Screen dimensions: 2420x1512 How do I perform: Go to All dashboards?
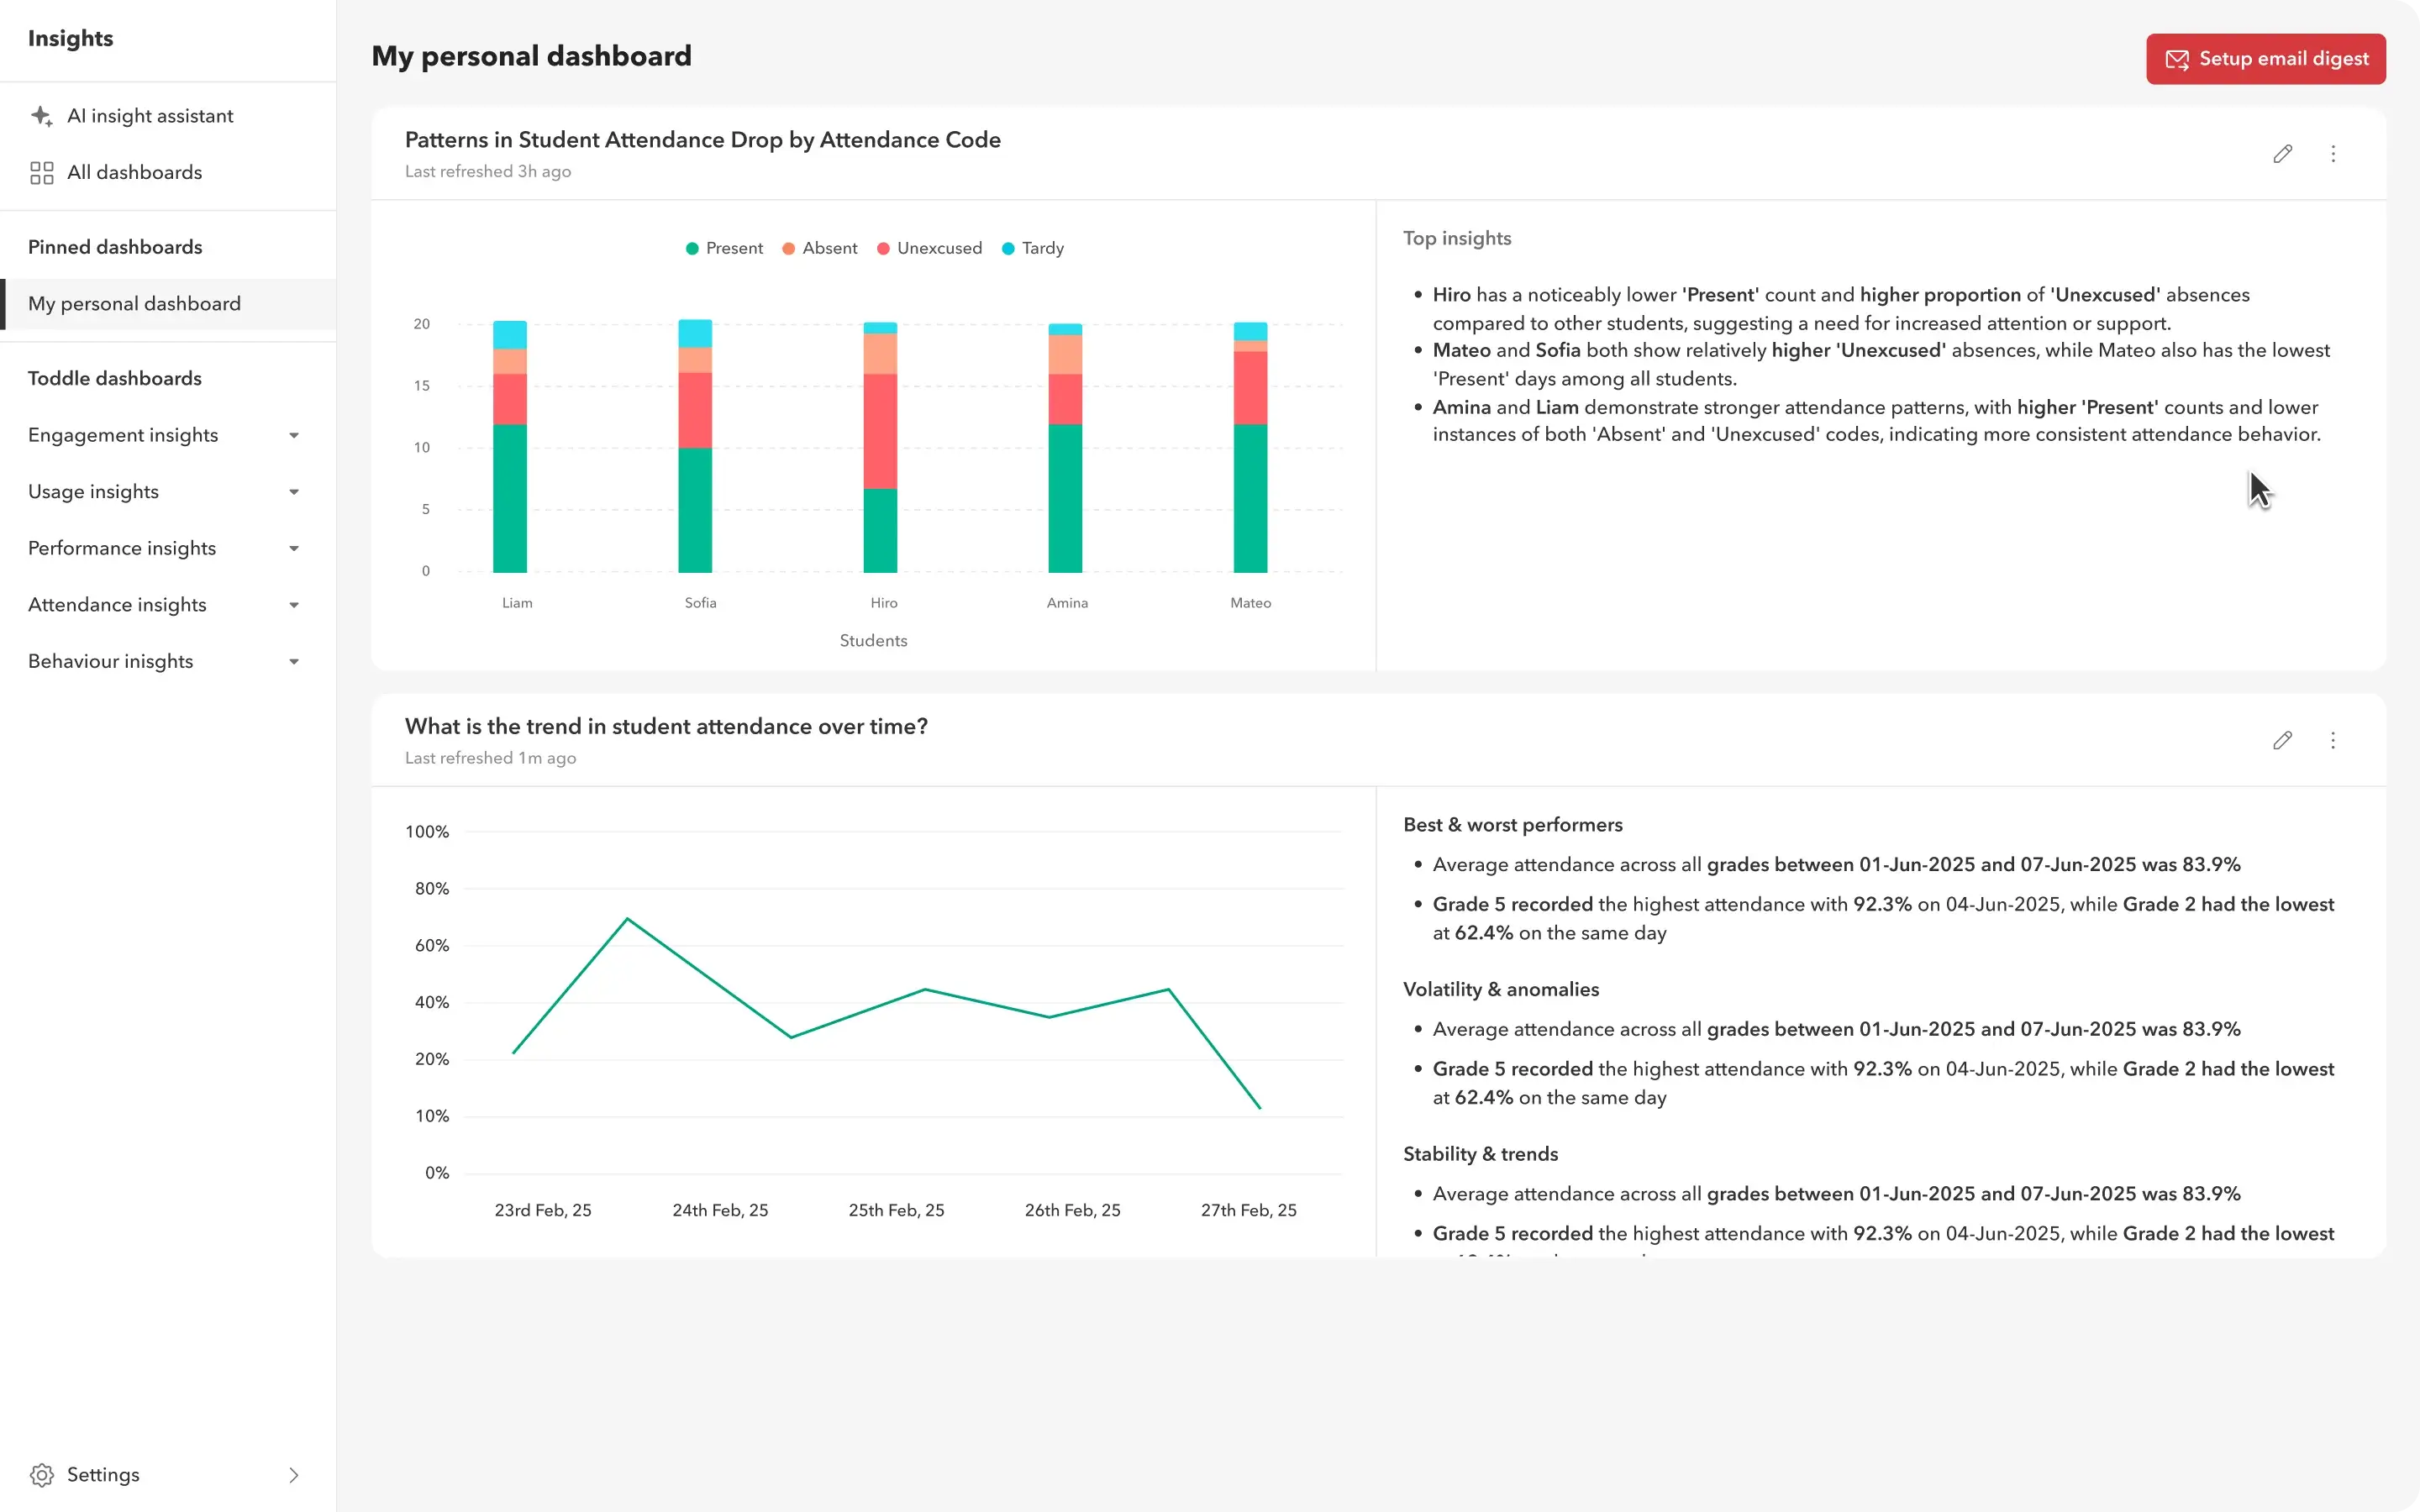(168, 173)
